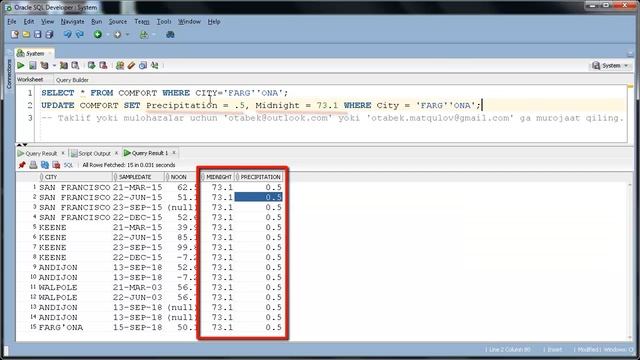Click the Forward navigation icon

[x=118, y=35]
